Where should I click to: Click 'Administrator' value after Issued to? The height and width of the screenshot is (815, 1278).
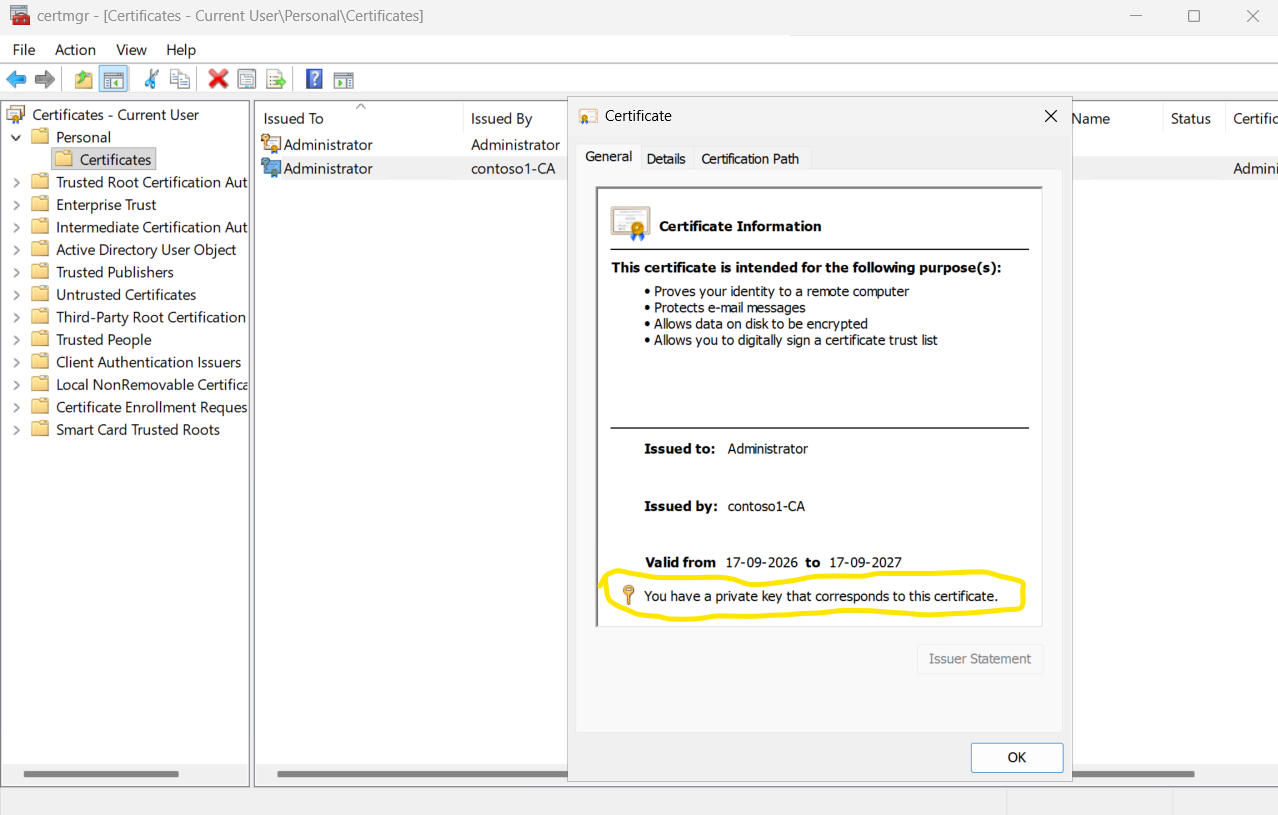(x=768, y=449)
